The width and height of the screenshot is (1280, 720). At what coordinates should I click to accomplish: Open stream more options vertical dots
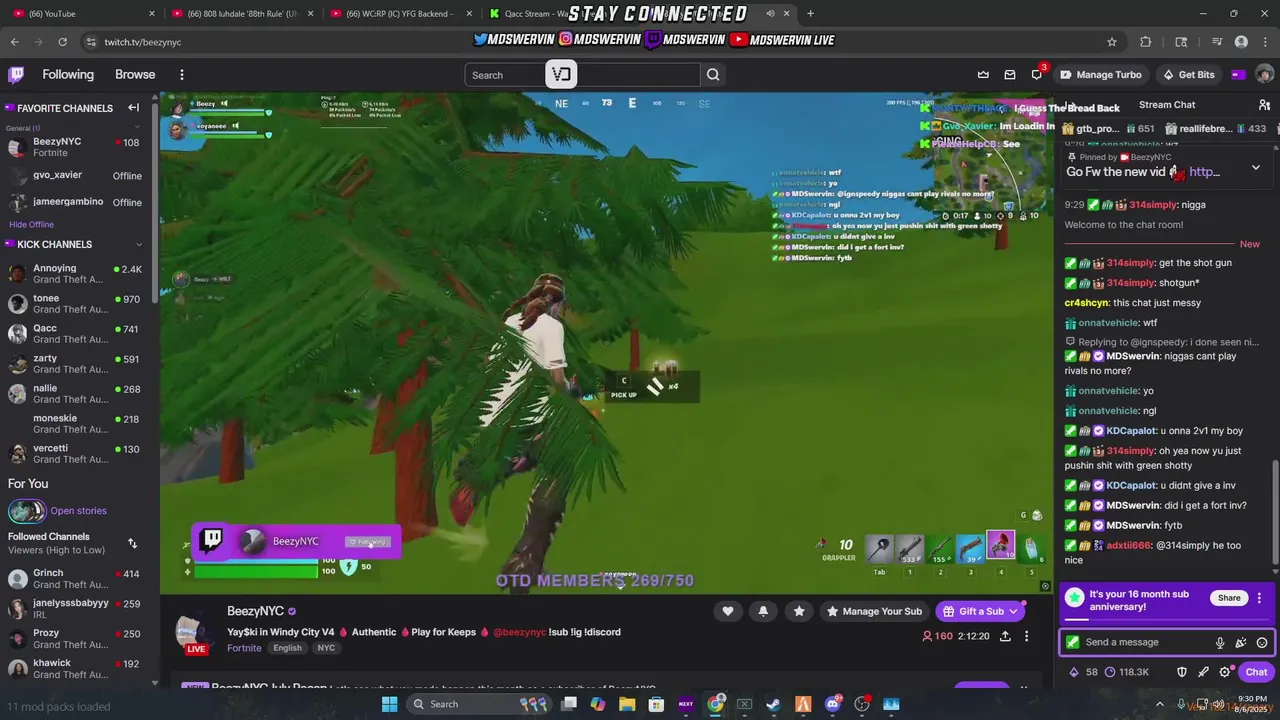(x=1026, y=636)
